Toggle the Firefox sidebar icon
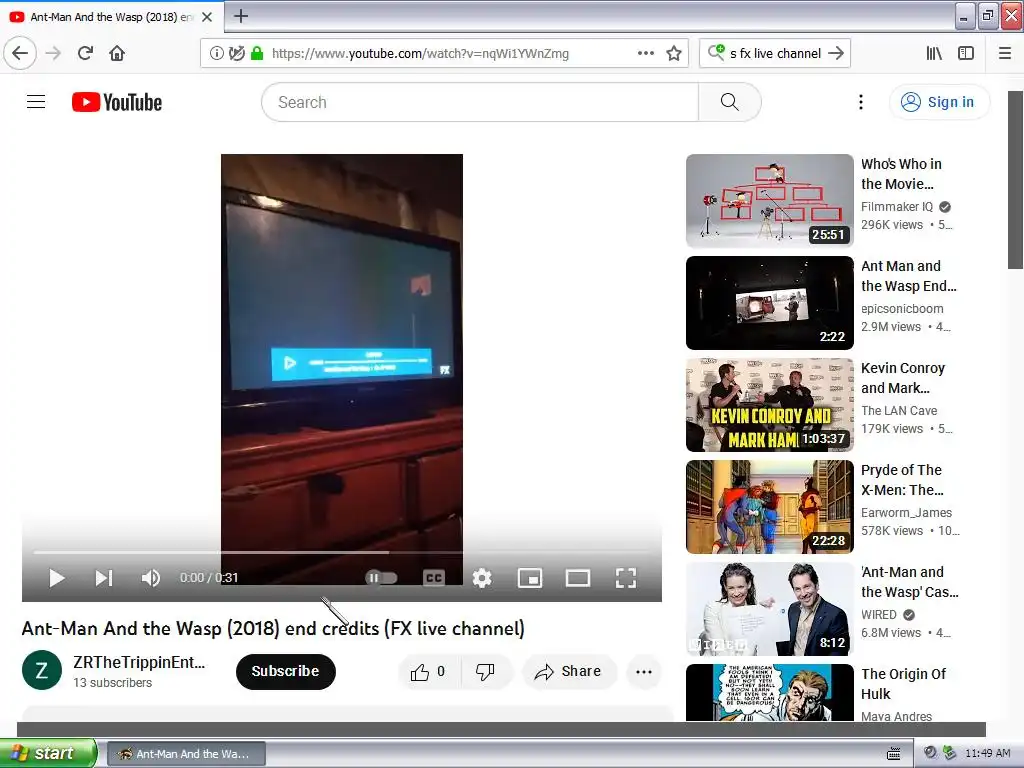1024x768 pixels. pyautogui.click(x=966, y=53)
